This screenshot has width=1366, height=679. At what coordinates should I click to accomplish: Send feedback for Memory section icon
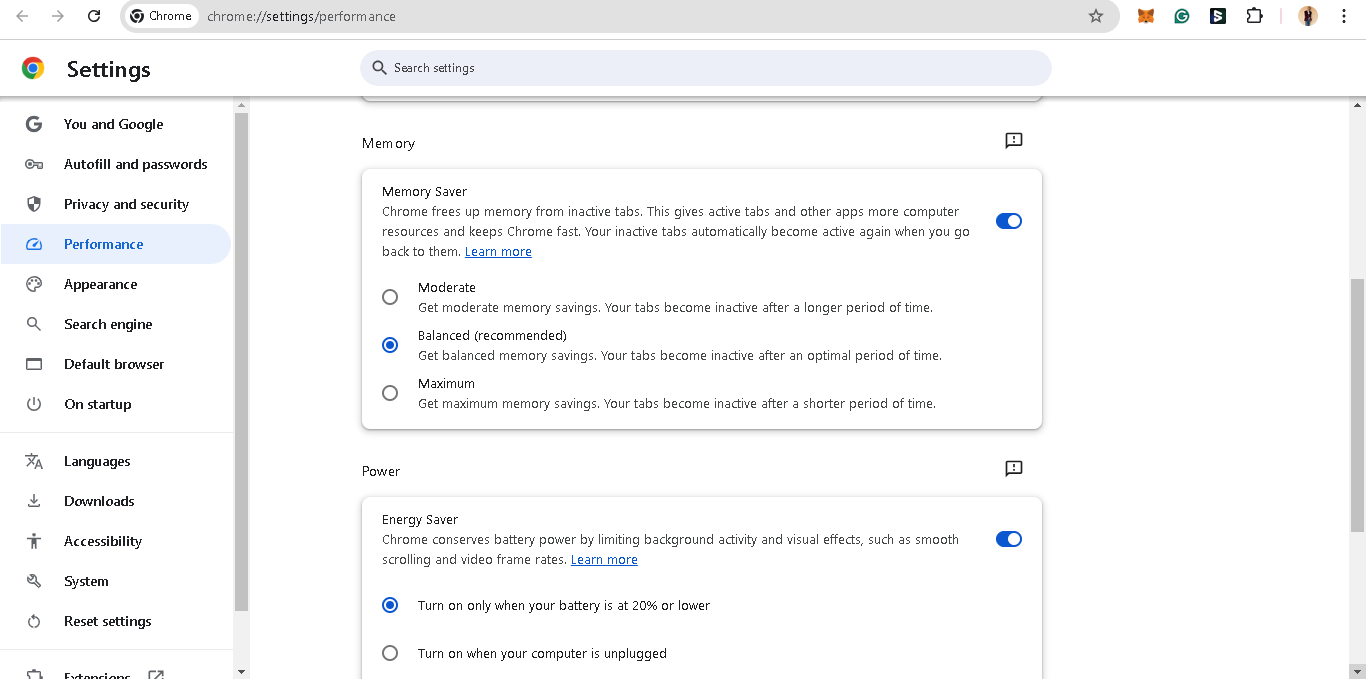click(1014, 141)
